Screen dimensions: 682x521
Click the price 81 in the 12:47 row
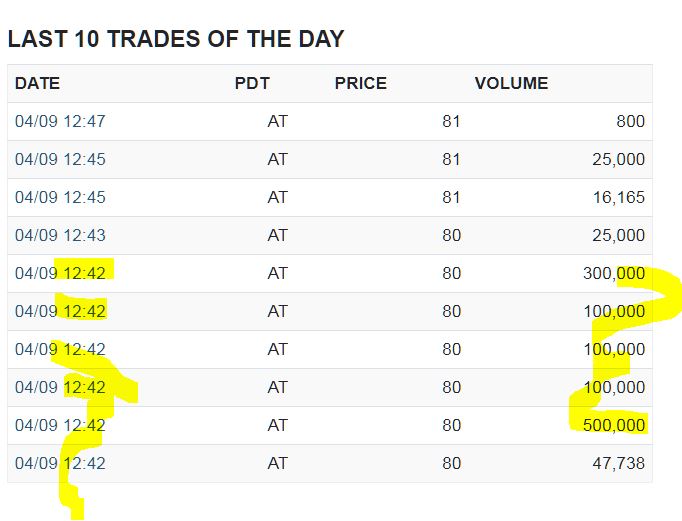coord(451,122)
